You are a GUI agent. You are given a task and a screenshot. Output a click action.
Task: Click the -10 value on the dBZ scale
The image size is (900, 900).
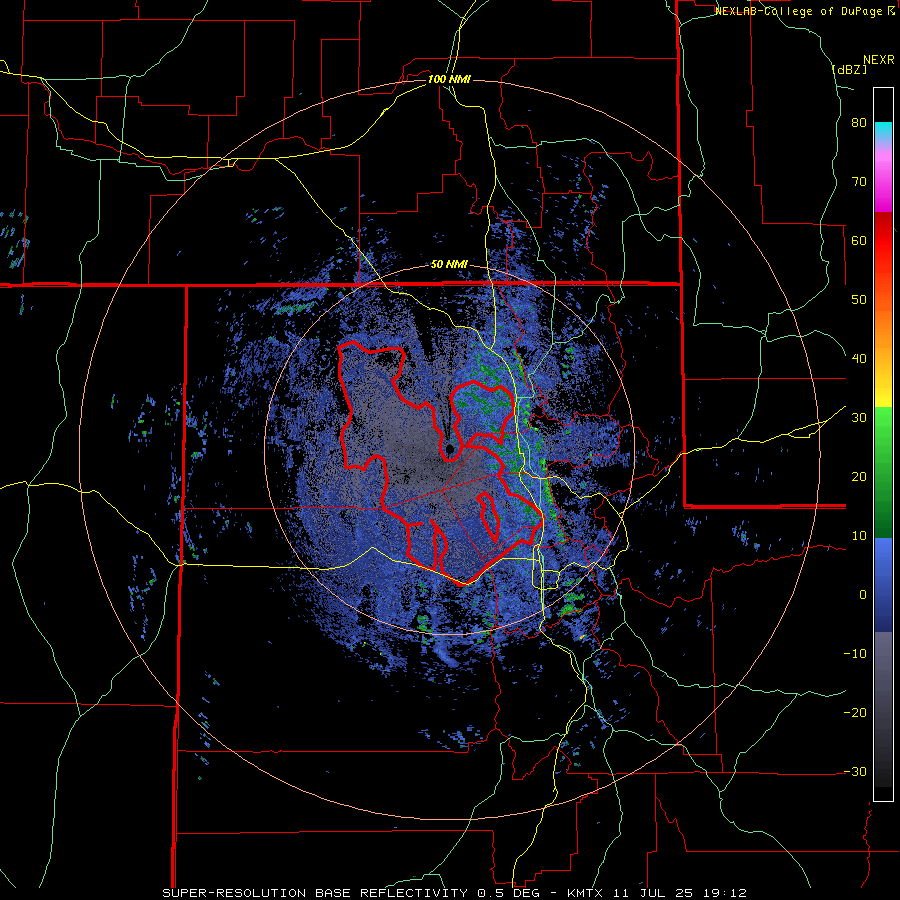855,654
